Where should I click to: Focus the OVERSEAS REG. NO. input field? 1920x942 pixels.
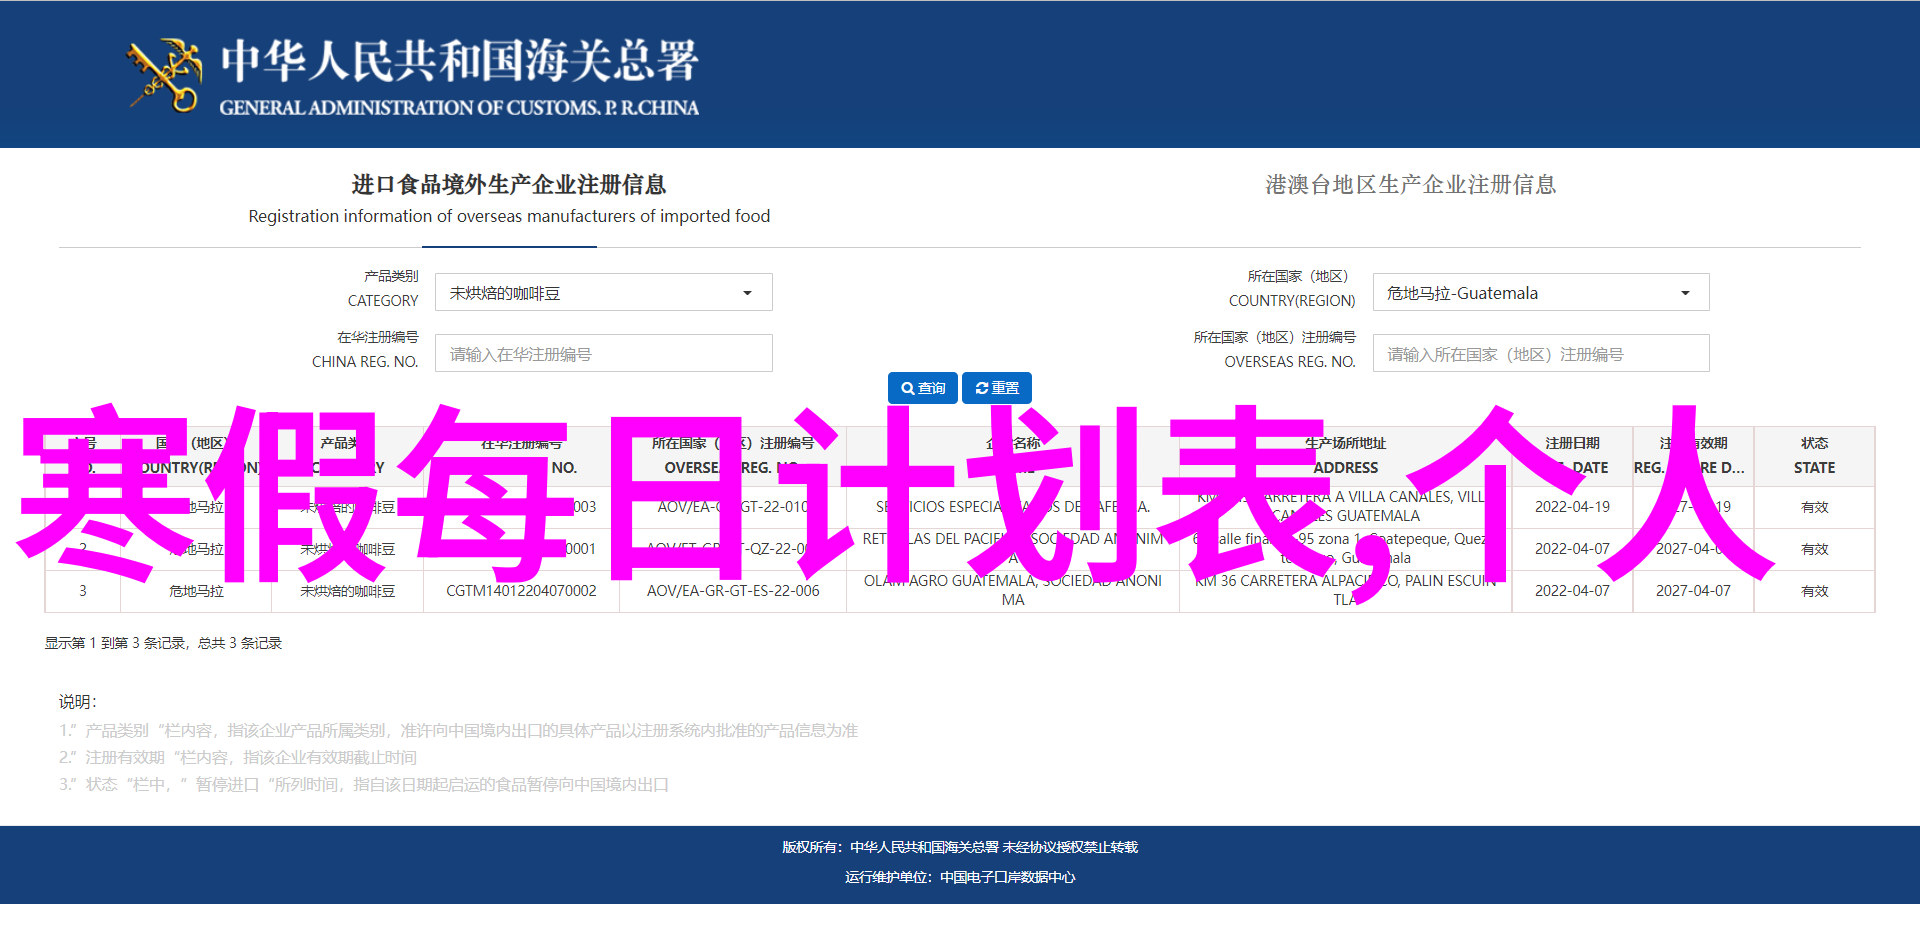(x=1540, y=354)
